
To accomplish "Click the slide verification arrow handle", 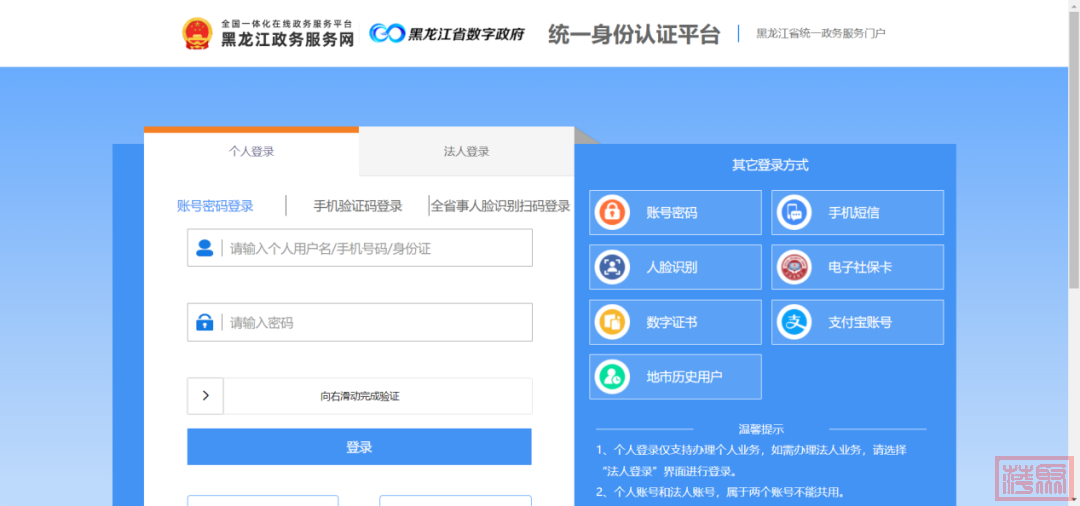I will (x=206, y=396).
